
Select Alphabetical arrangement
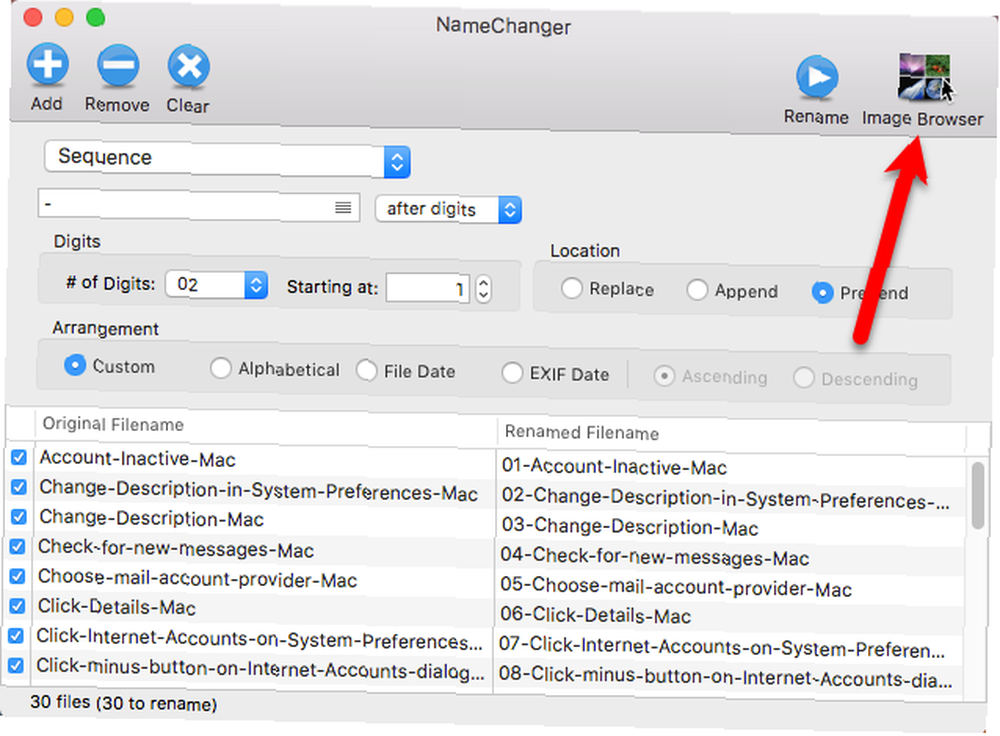tap(221, 368)
